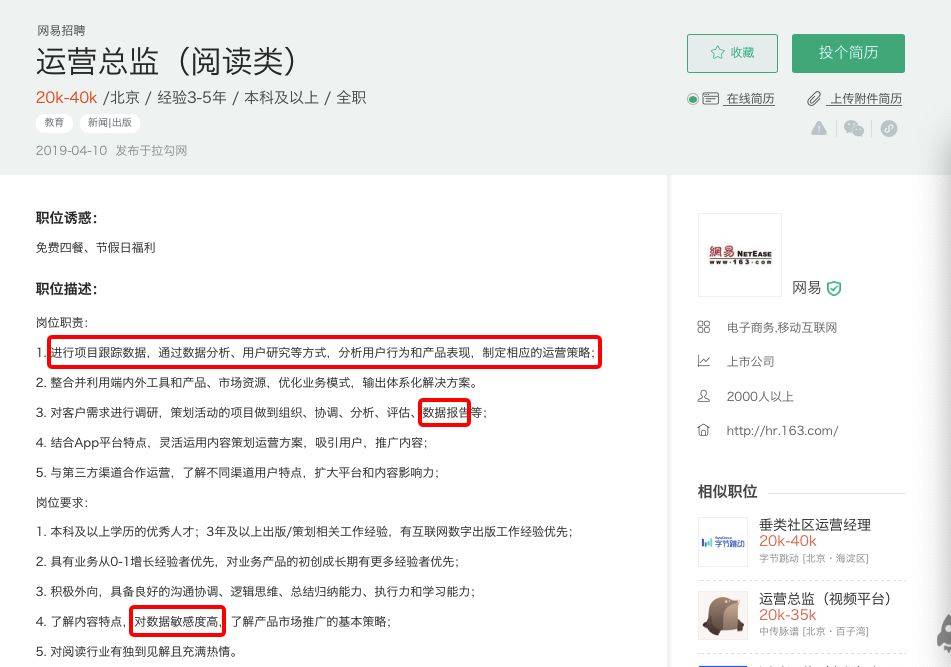Open the http://hr.163.com/ website link

pos(782,431)
